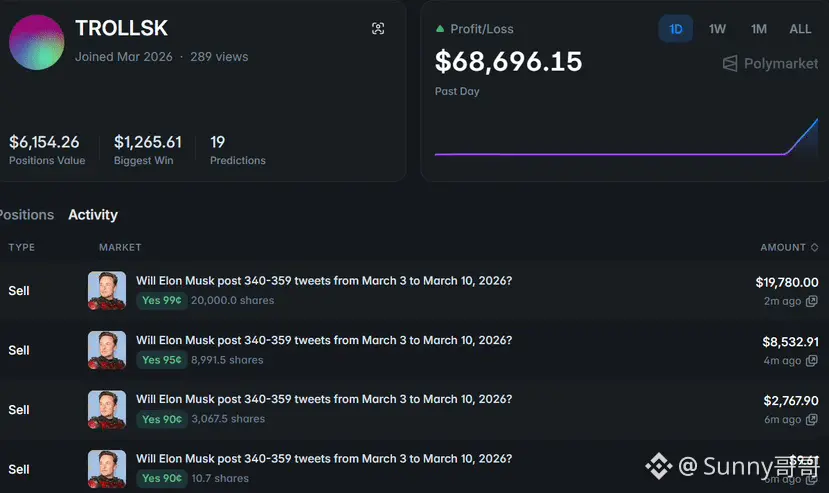Click the MARKET column header
829x493 pixels.
pyautogui.click(x=120, y=248)
